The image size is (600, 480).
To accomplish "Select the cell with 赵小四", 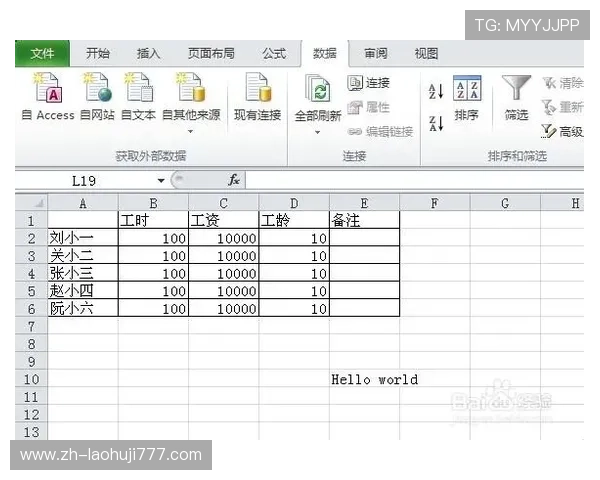I will point(83,291).
